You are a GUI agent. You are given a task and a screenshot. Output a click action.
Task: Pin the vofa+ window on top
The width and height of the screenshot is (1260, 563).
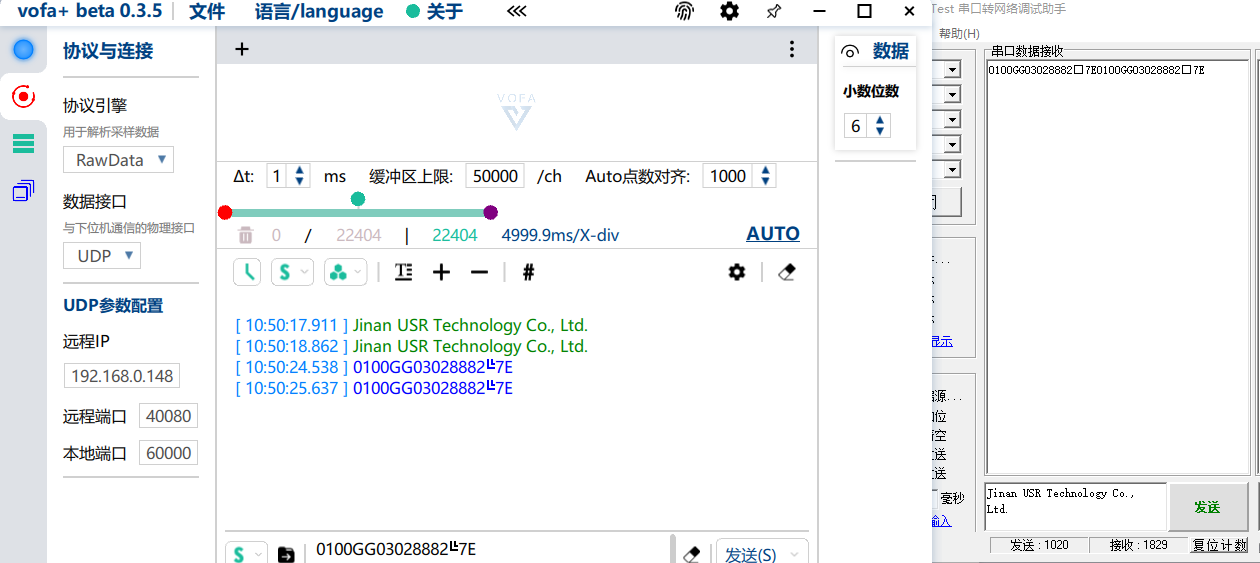tap(773, 12)
